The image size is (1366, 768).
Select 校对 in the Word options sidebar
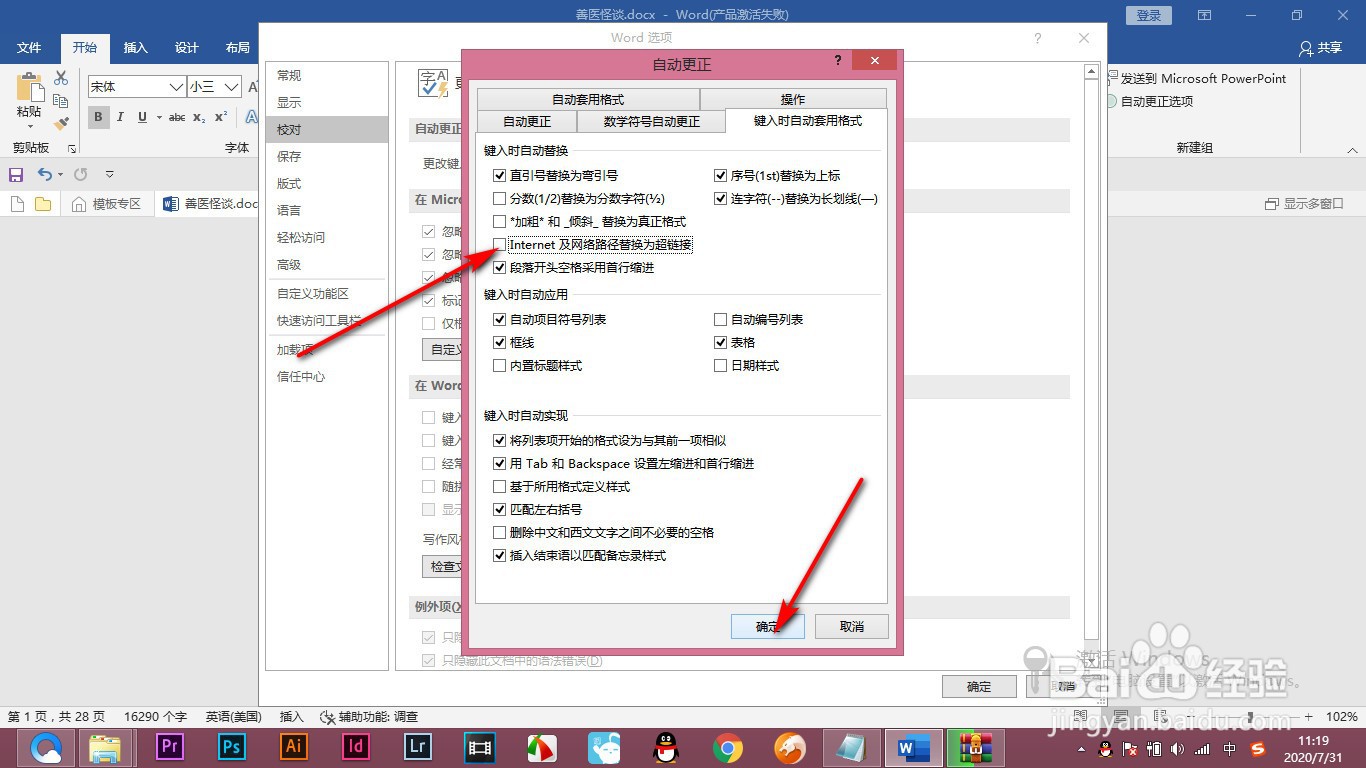pos(288,129)
